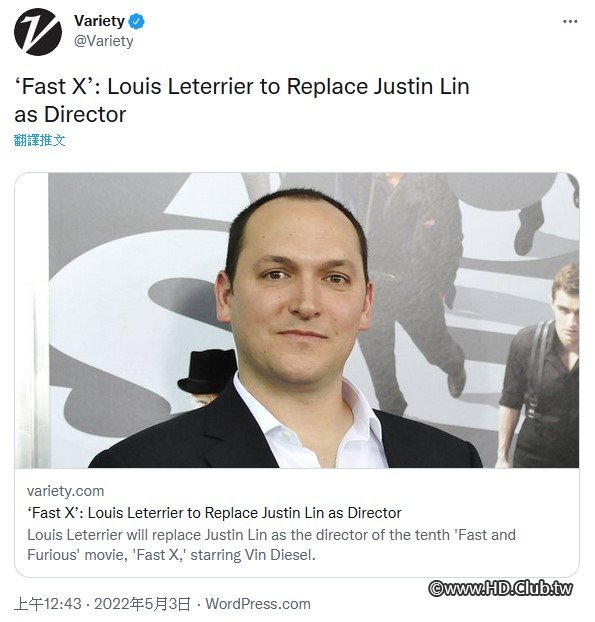The image size is (595, 622).
Task: Click the variety.com domain in the card
Action: click(x=65, y=491)
